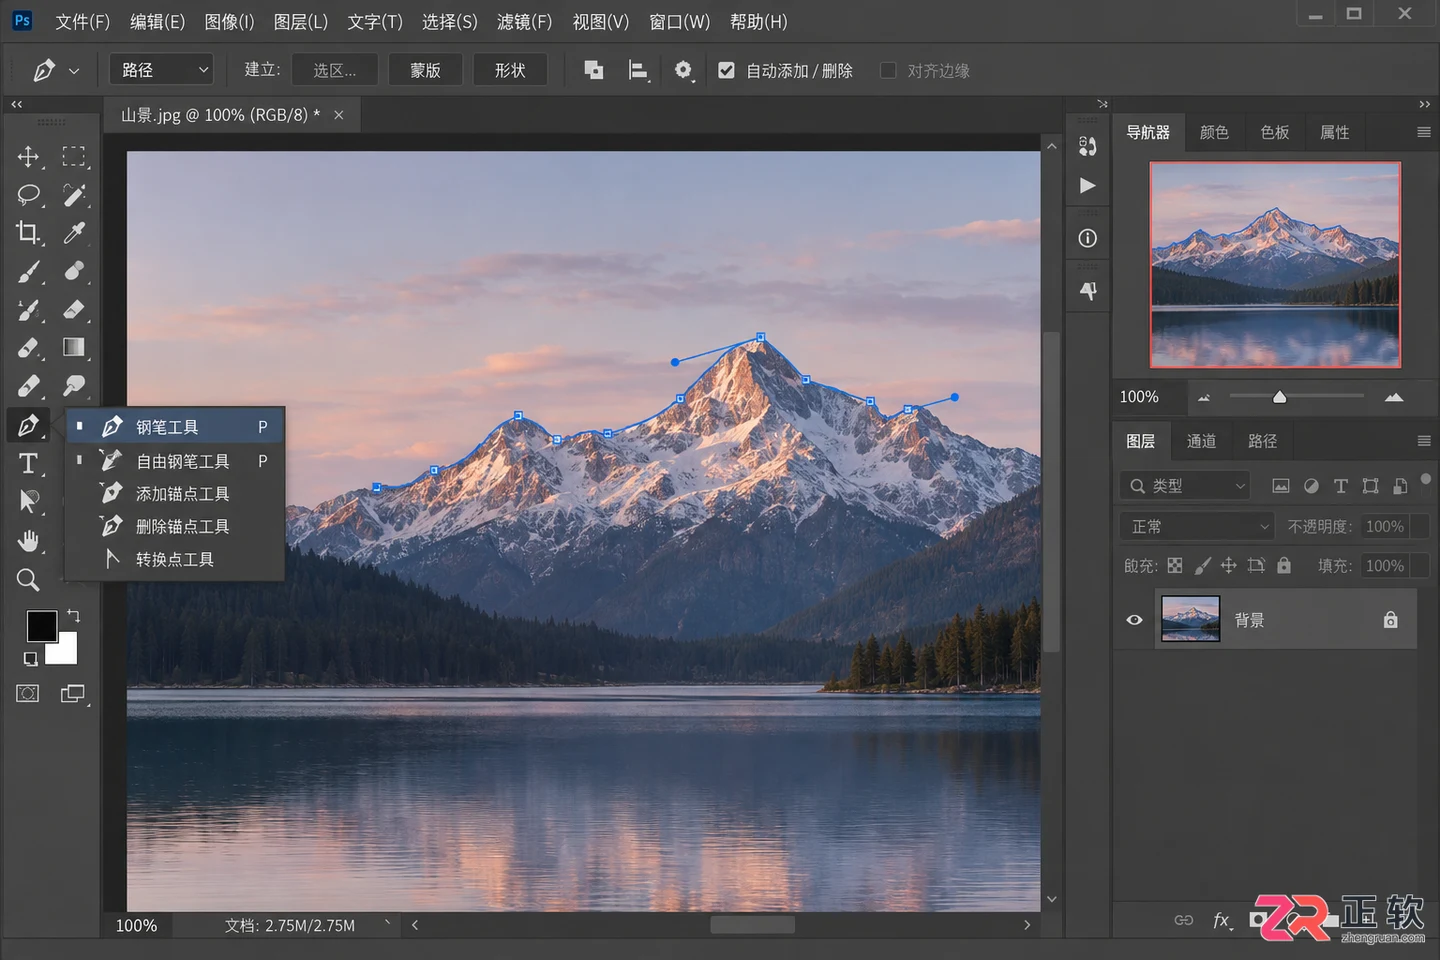
Task: Click the 蒙版 button
Action: [x=426, y=70]
